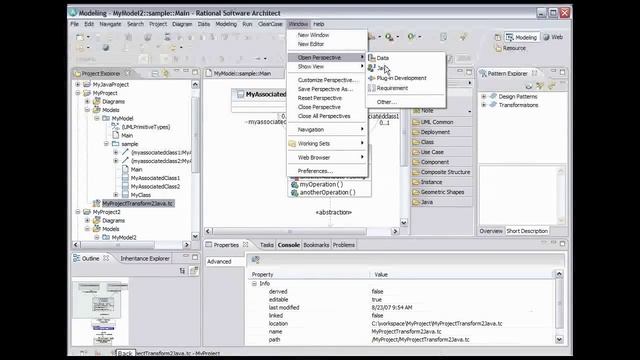Image resolution: width=640 pixels, height=360 pixels.
Task: Click the Properties view toolbar icon
Action: point(256,260)
